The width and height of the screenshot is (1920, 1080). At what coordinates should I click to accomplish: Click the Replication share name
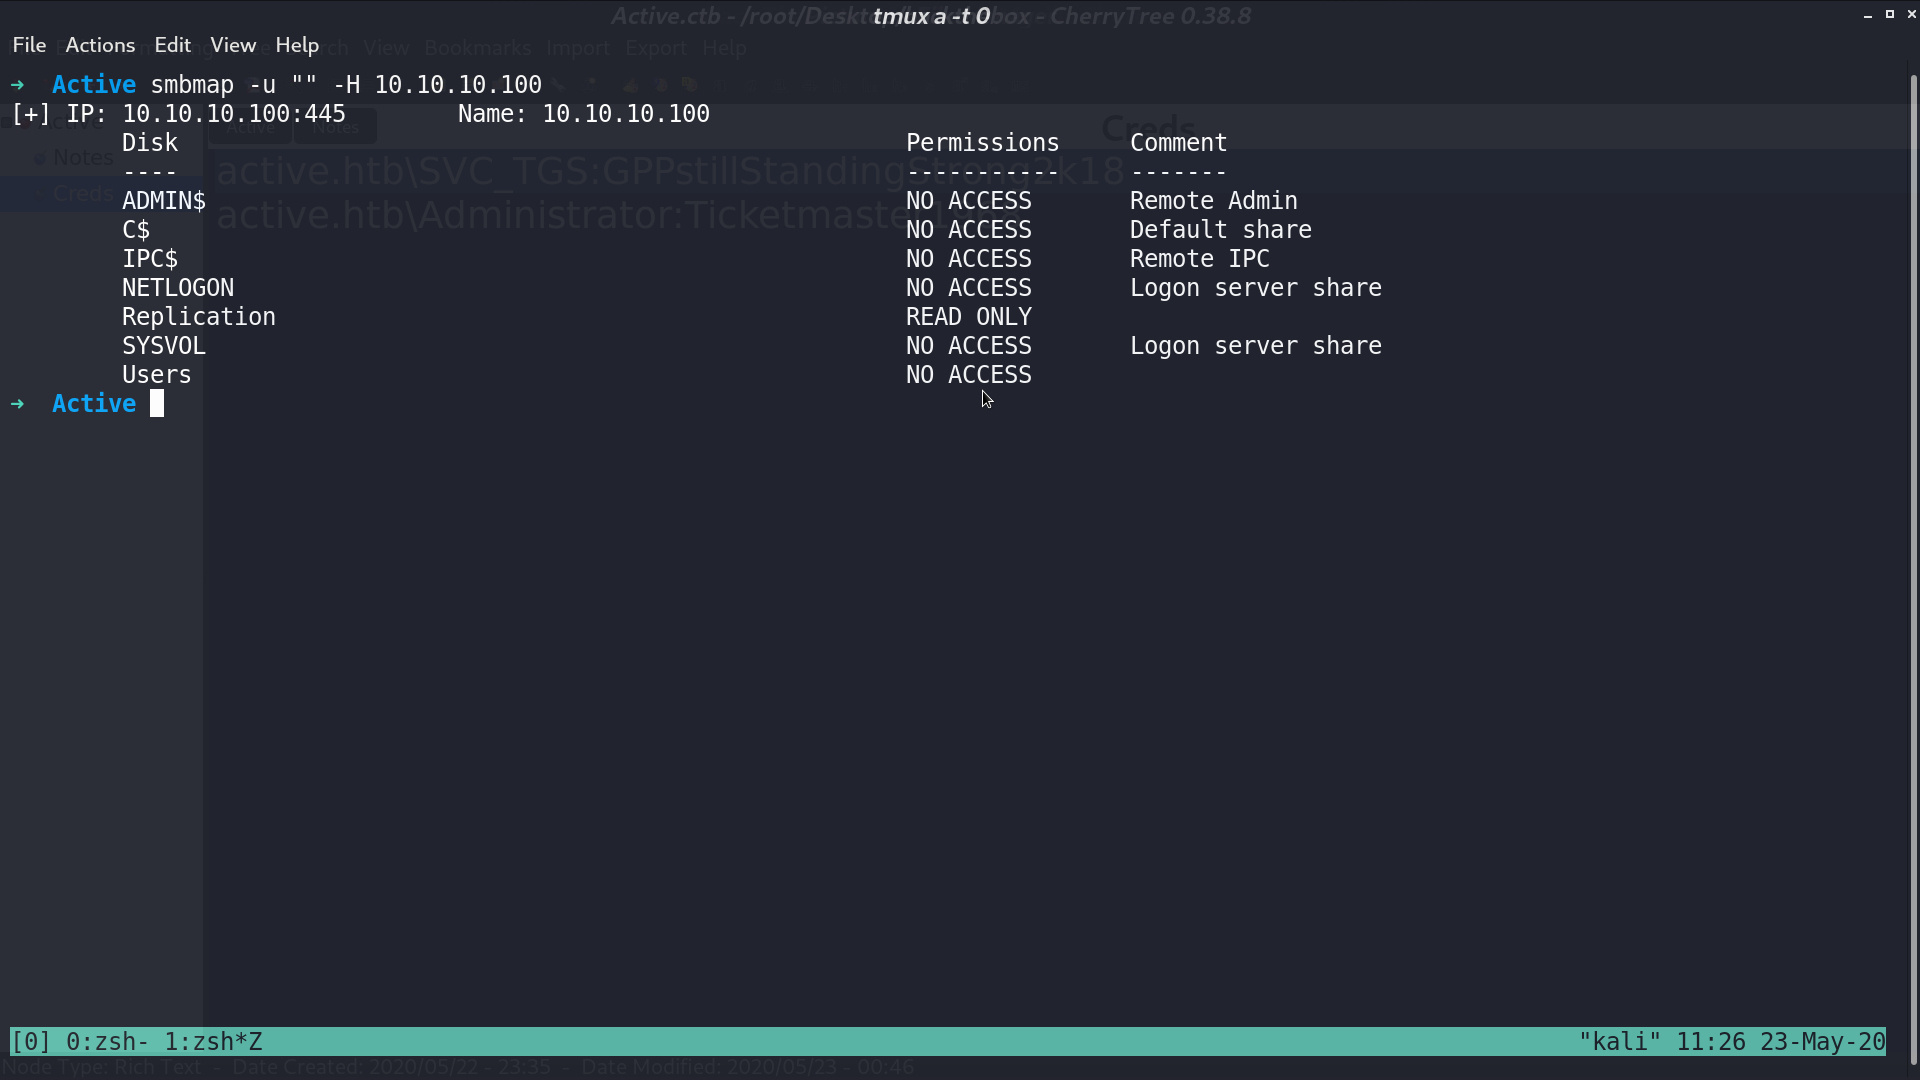(x=198, y=317)
